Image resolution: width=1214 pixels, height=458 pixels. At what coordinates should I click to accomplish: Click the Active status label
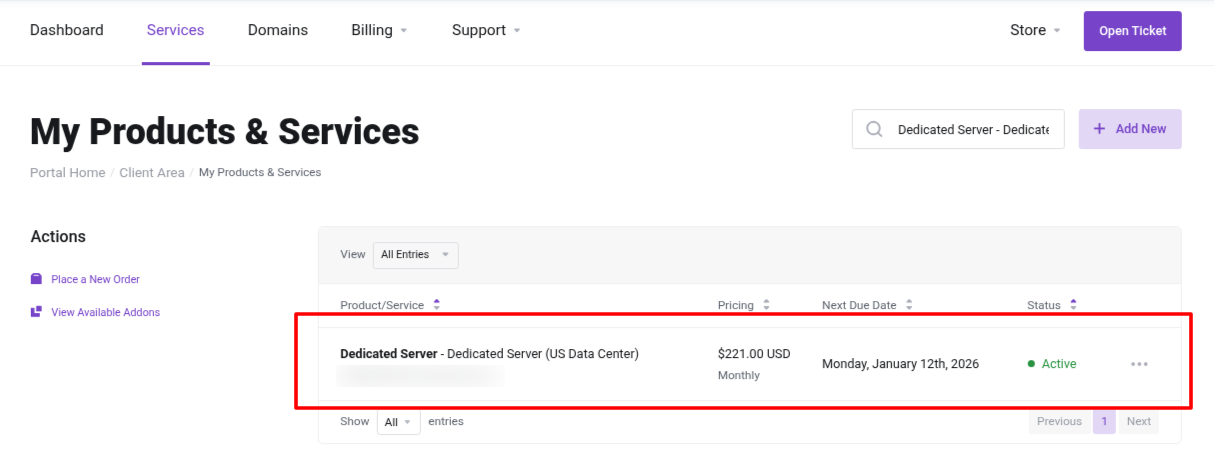tap(1059, 364)
